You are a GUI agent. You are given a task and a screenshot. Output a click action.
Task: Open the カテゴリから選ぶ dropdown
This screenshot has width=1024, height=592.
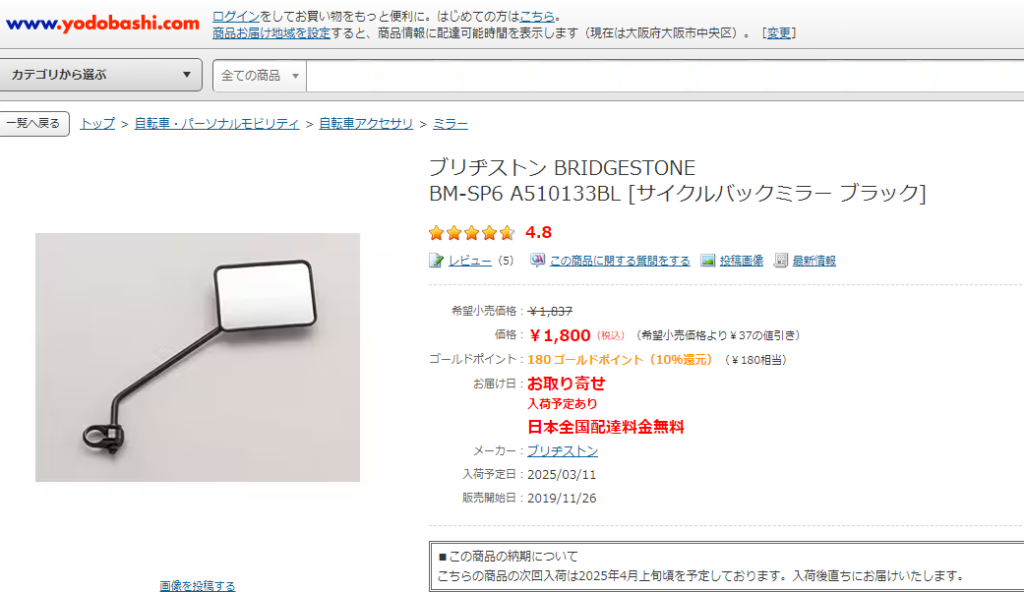(x=101, y=74)
